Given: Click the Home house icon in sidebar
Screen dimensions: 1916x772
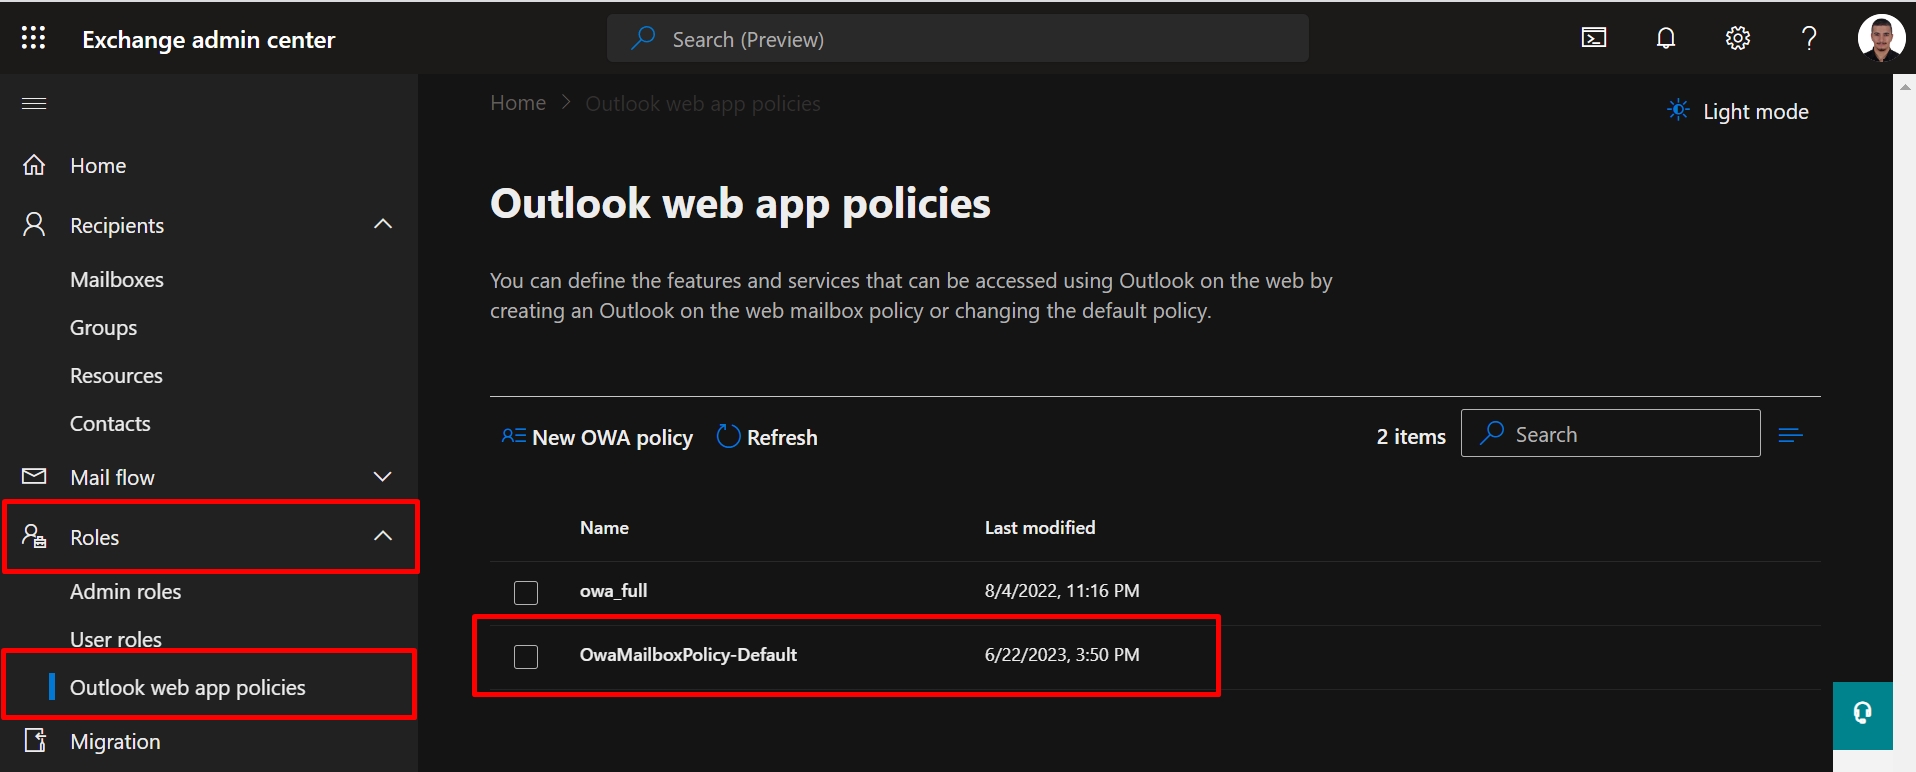Looking at the screenshot, I should click(34, 165).
